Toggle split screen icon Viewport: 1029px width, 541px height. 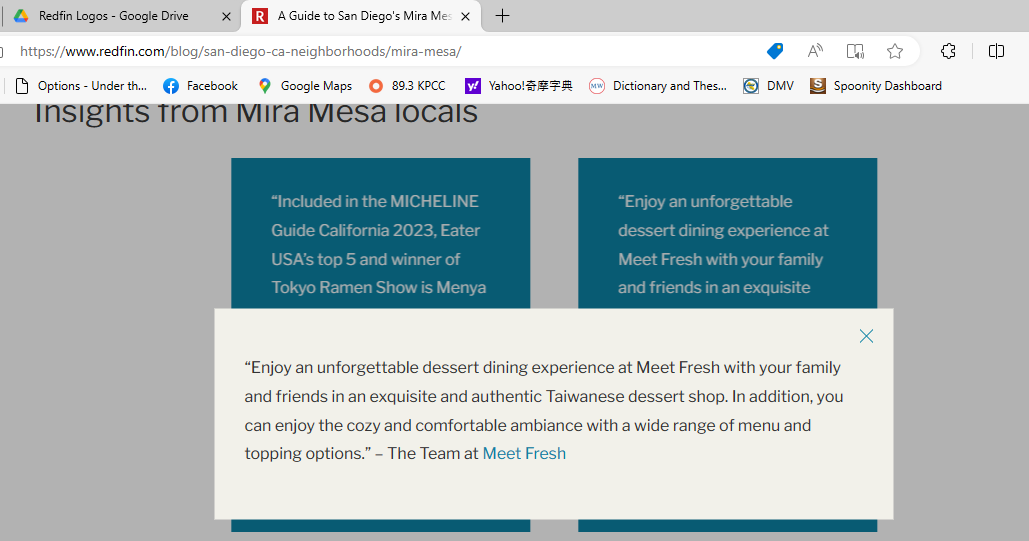click(996, 51)
